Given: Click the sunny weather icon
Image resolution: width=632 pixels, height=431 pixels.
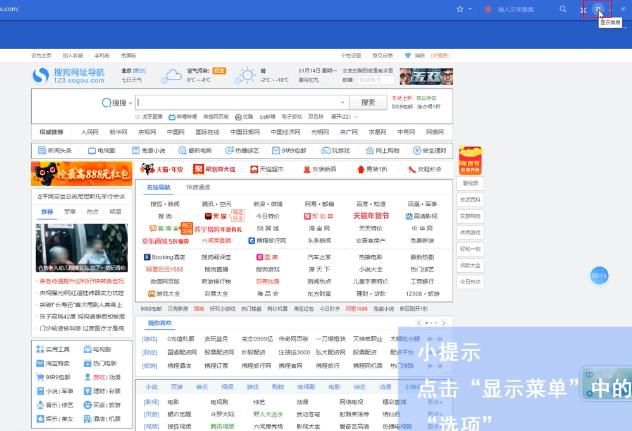Looking at the screenshot, I should pyautogui.click(x=246, y=75).
